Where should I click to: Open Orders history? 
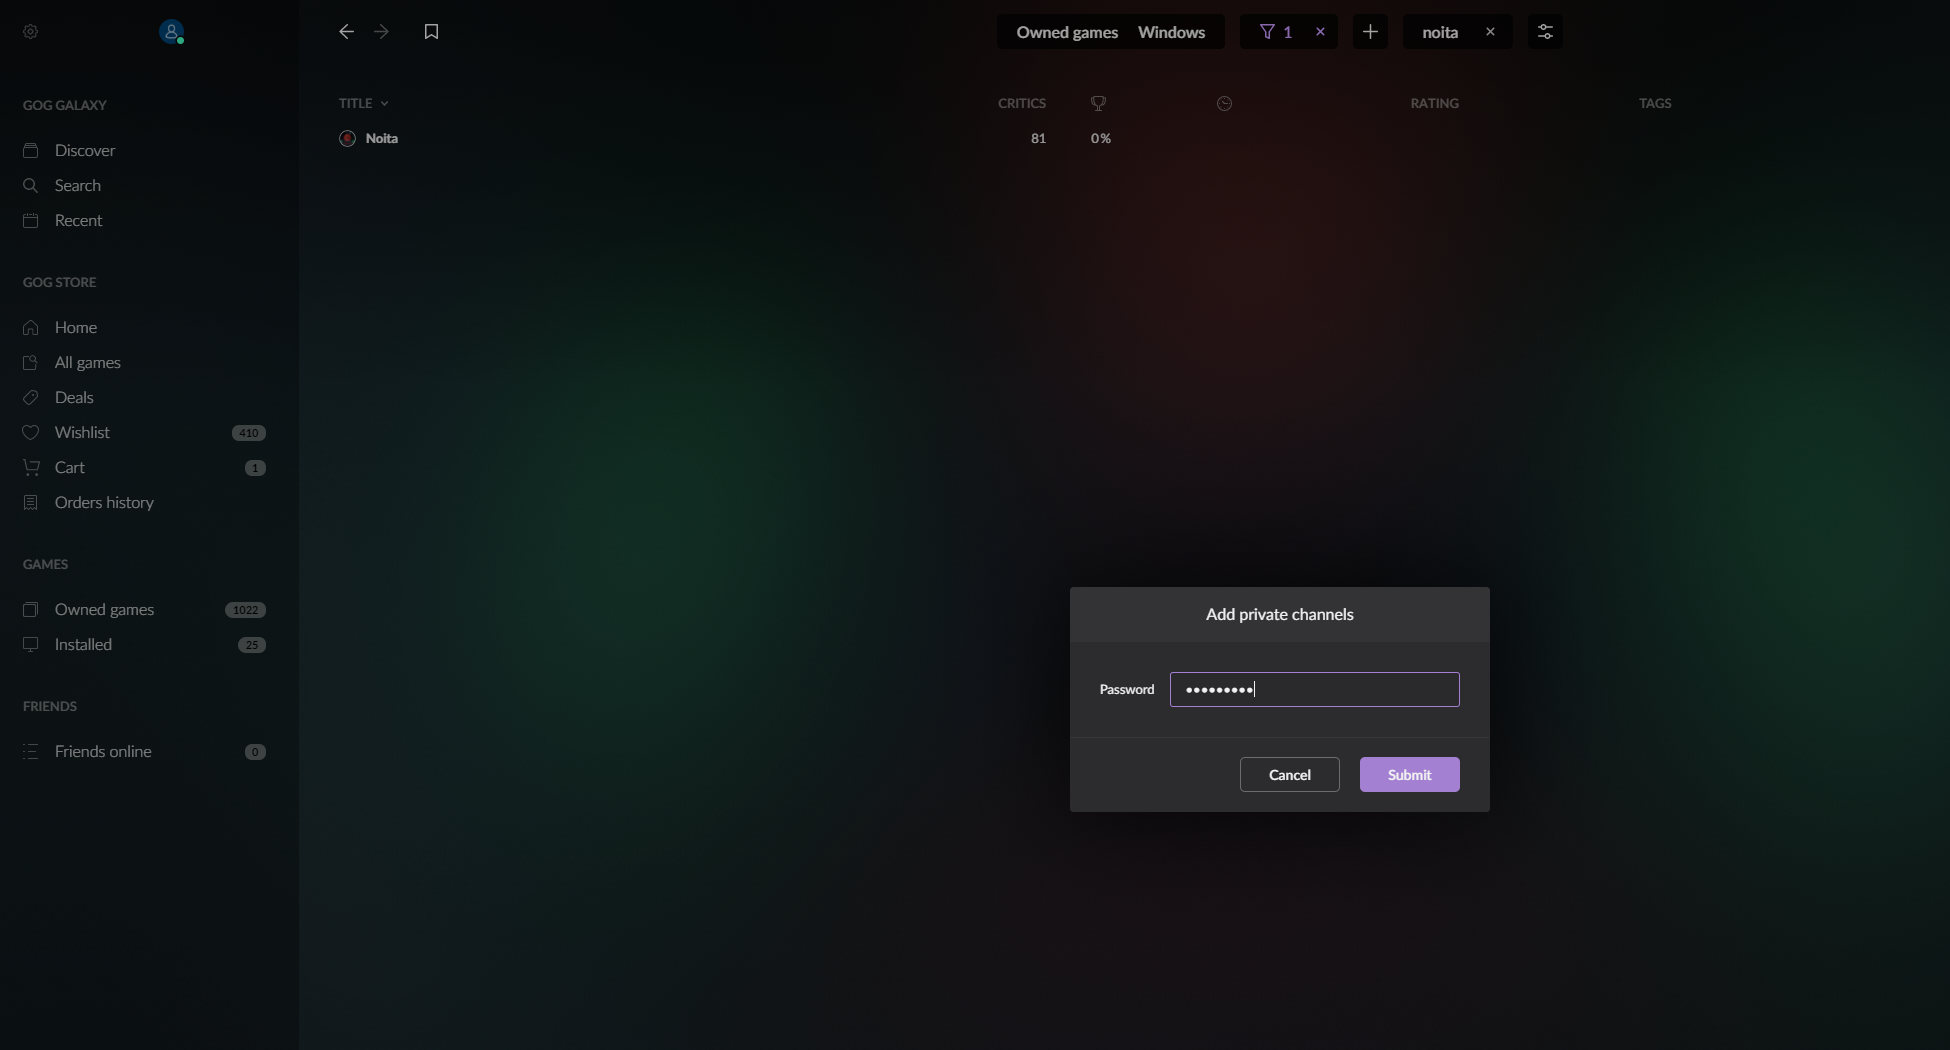point(104,502)
